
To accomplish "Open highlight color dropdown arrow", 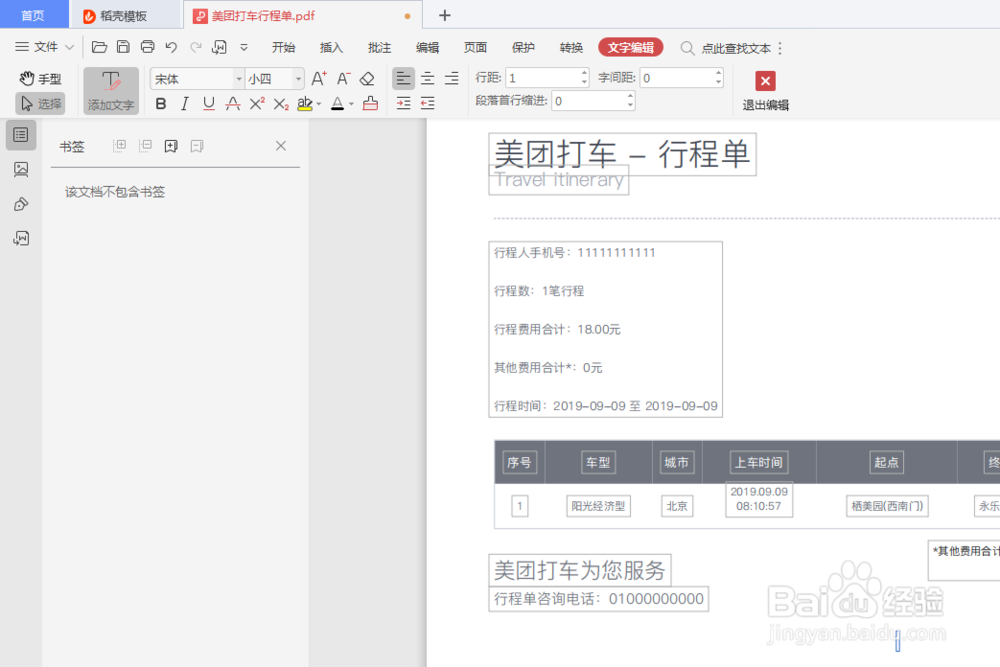I will 319,104.
